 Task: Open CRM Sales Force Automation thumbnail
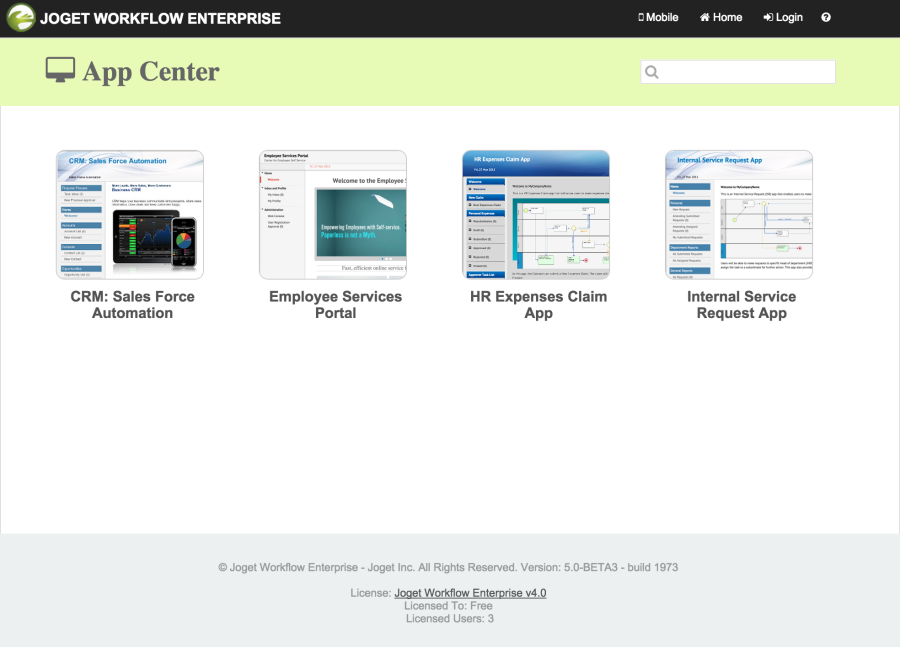point(130,215)
